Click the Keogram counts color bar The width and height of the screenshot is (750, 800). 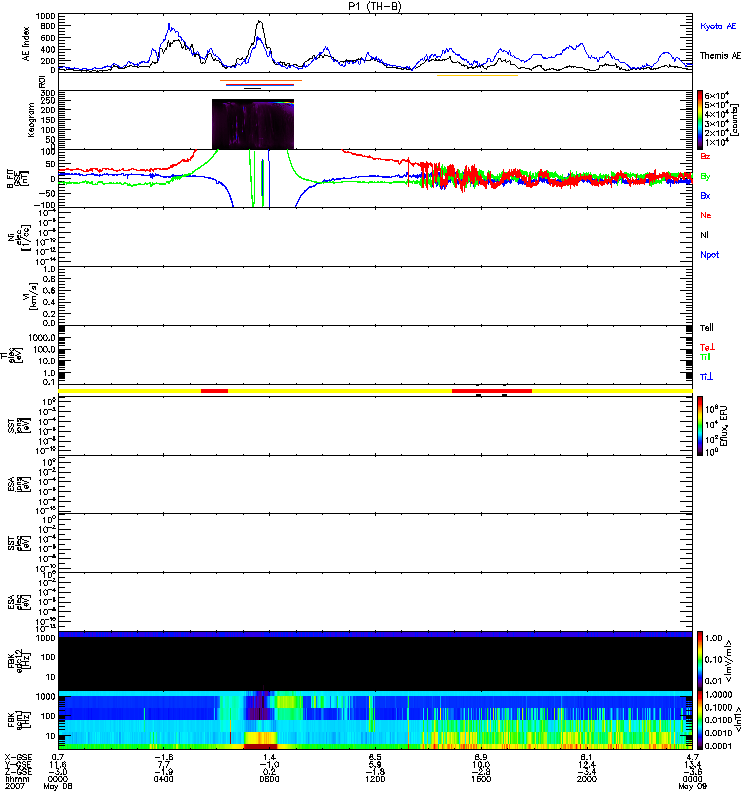click(x=700, y=120)
